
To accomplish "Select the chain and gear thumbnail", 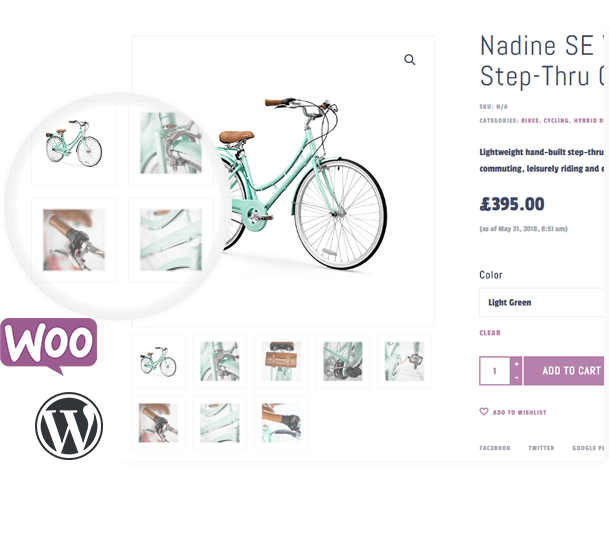I will 343,361.
